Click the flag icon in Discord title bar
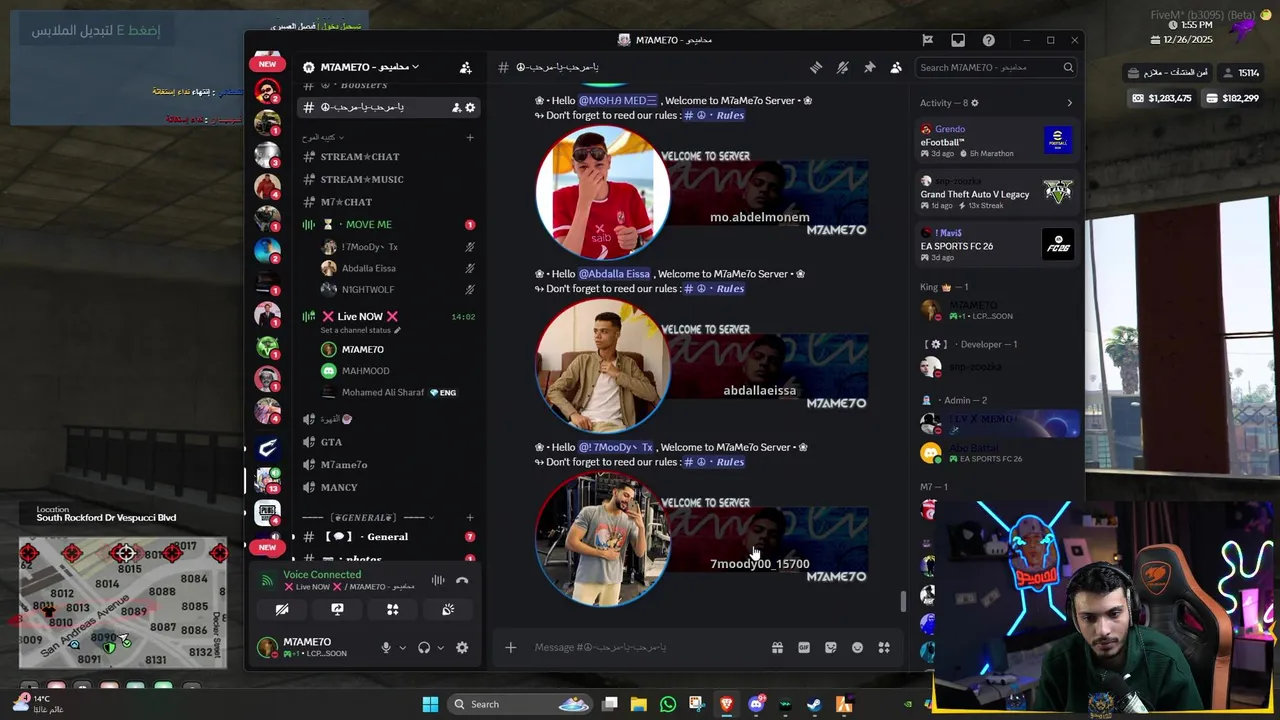Viewport: 1280px width, 720px height. 928,40
